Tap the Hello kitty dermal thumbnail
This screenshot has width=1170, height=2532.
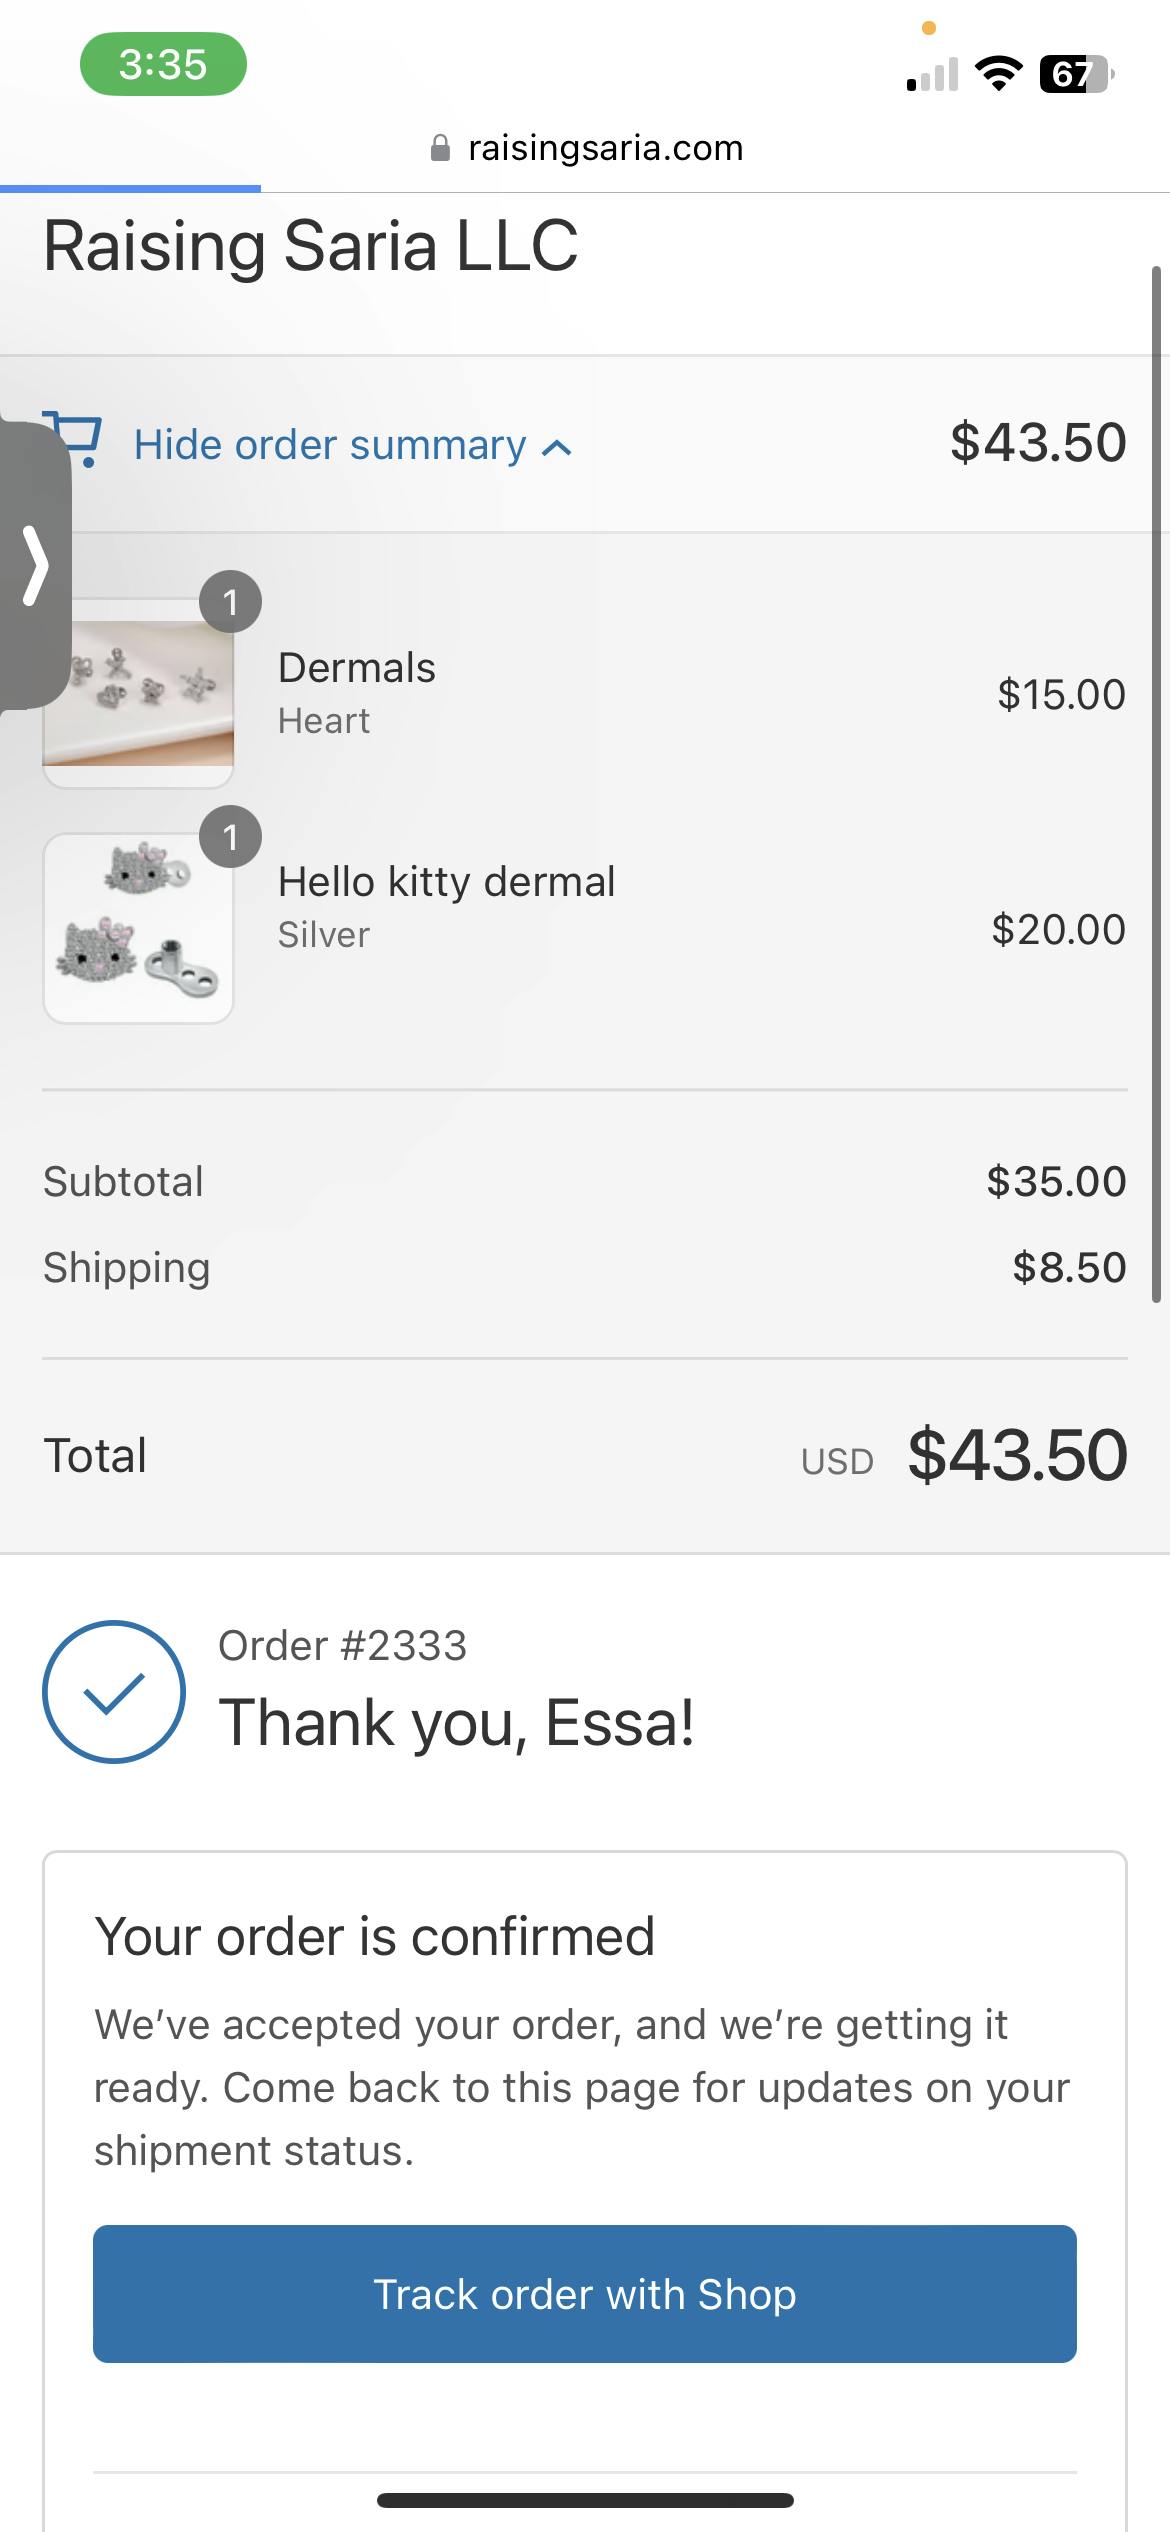tap(138, 928)
